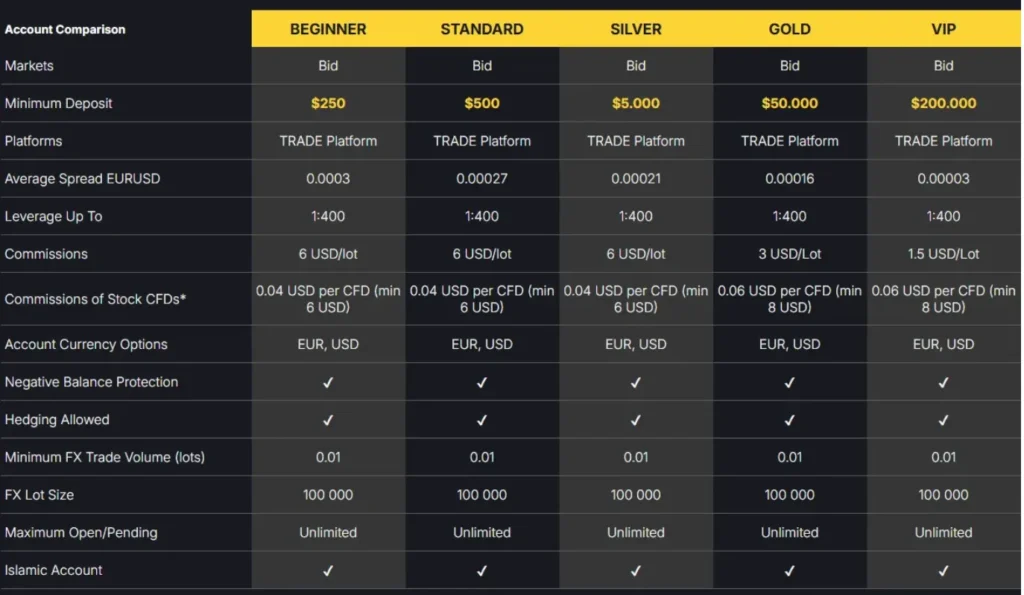Click the Islamic Account checkmark under Beginner
Viewport: 1024px width, 595px height.
click(x=328, y=571)
